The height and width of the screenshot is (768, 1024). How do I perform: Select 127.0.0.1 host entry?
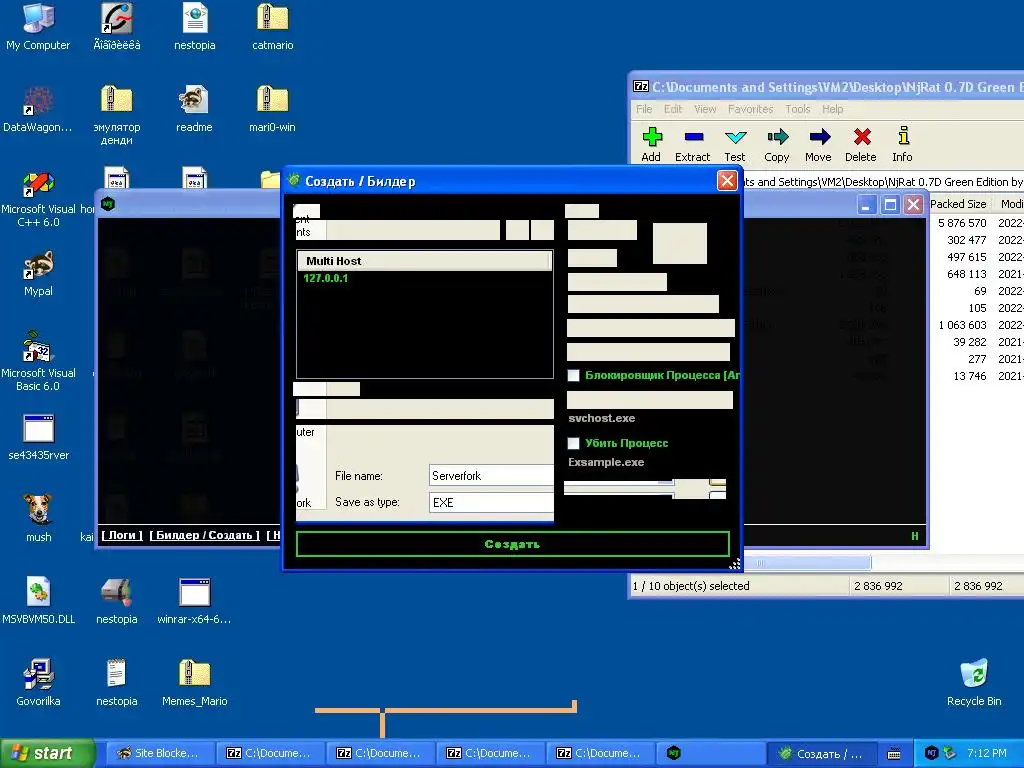(325, 278)
